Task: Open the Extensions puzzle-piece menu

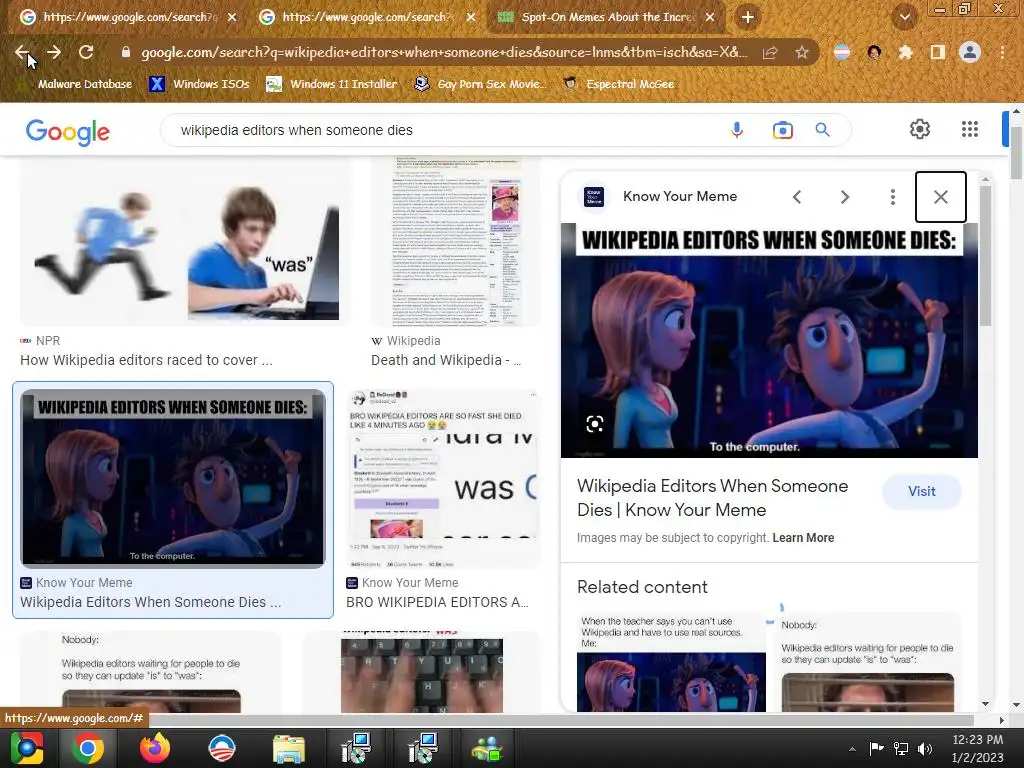Action: coord(906,52)
